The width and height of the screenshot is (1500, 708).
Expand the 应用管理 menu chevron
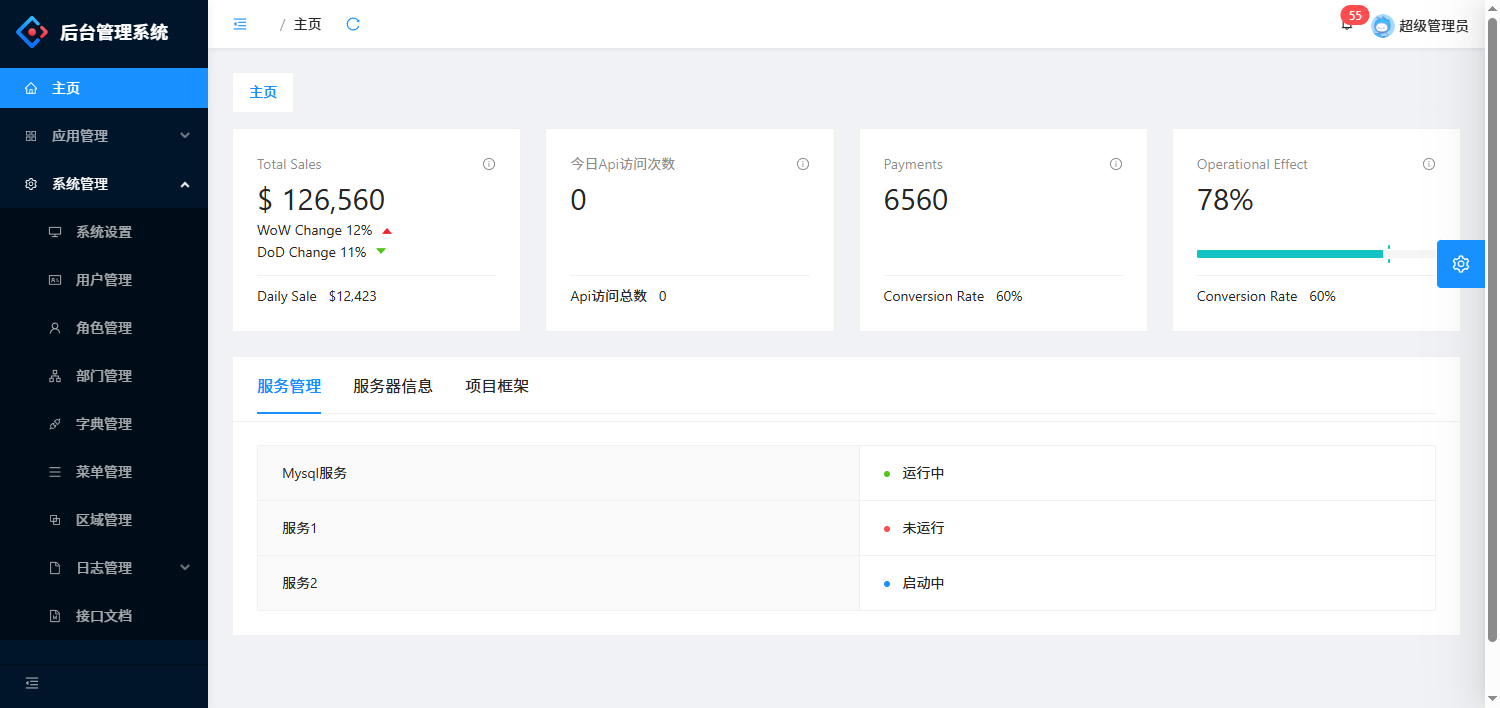[x=184, y=135]
